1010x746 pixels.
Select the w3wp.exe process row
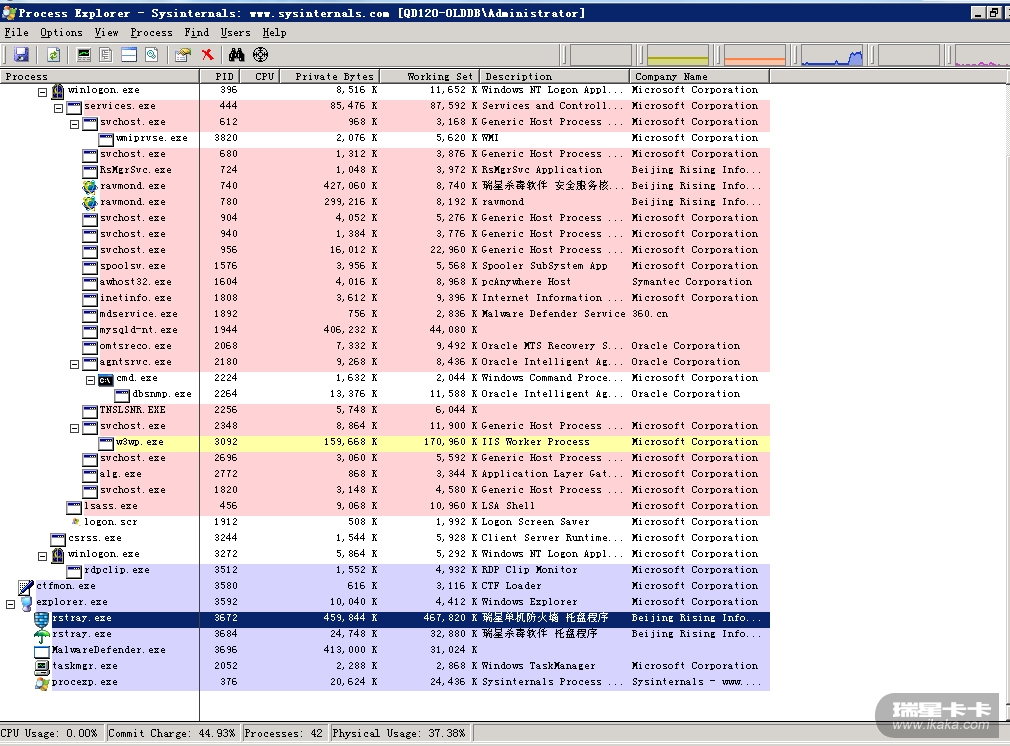(139, 442)
